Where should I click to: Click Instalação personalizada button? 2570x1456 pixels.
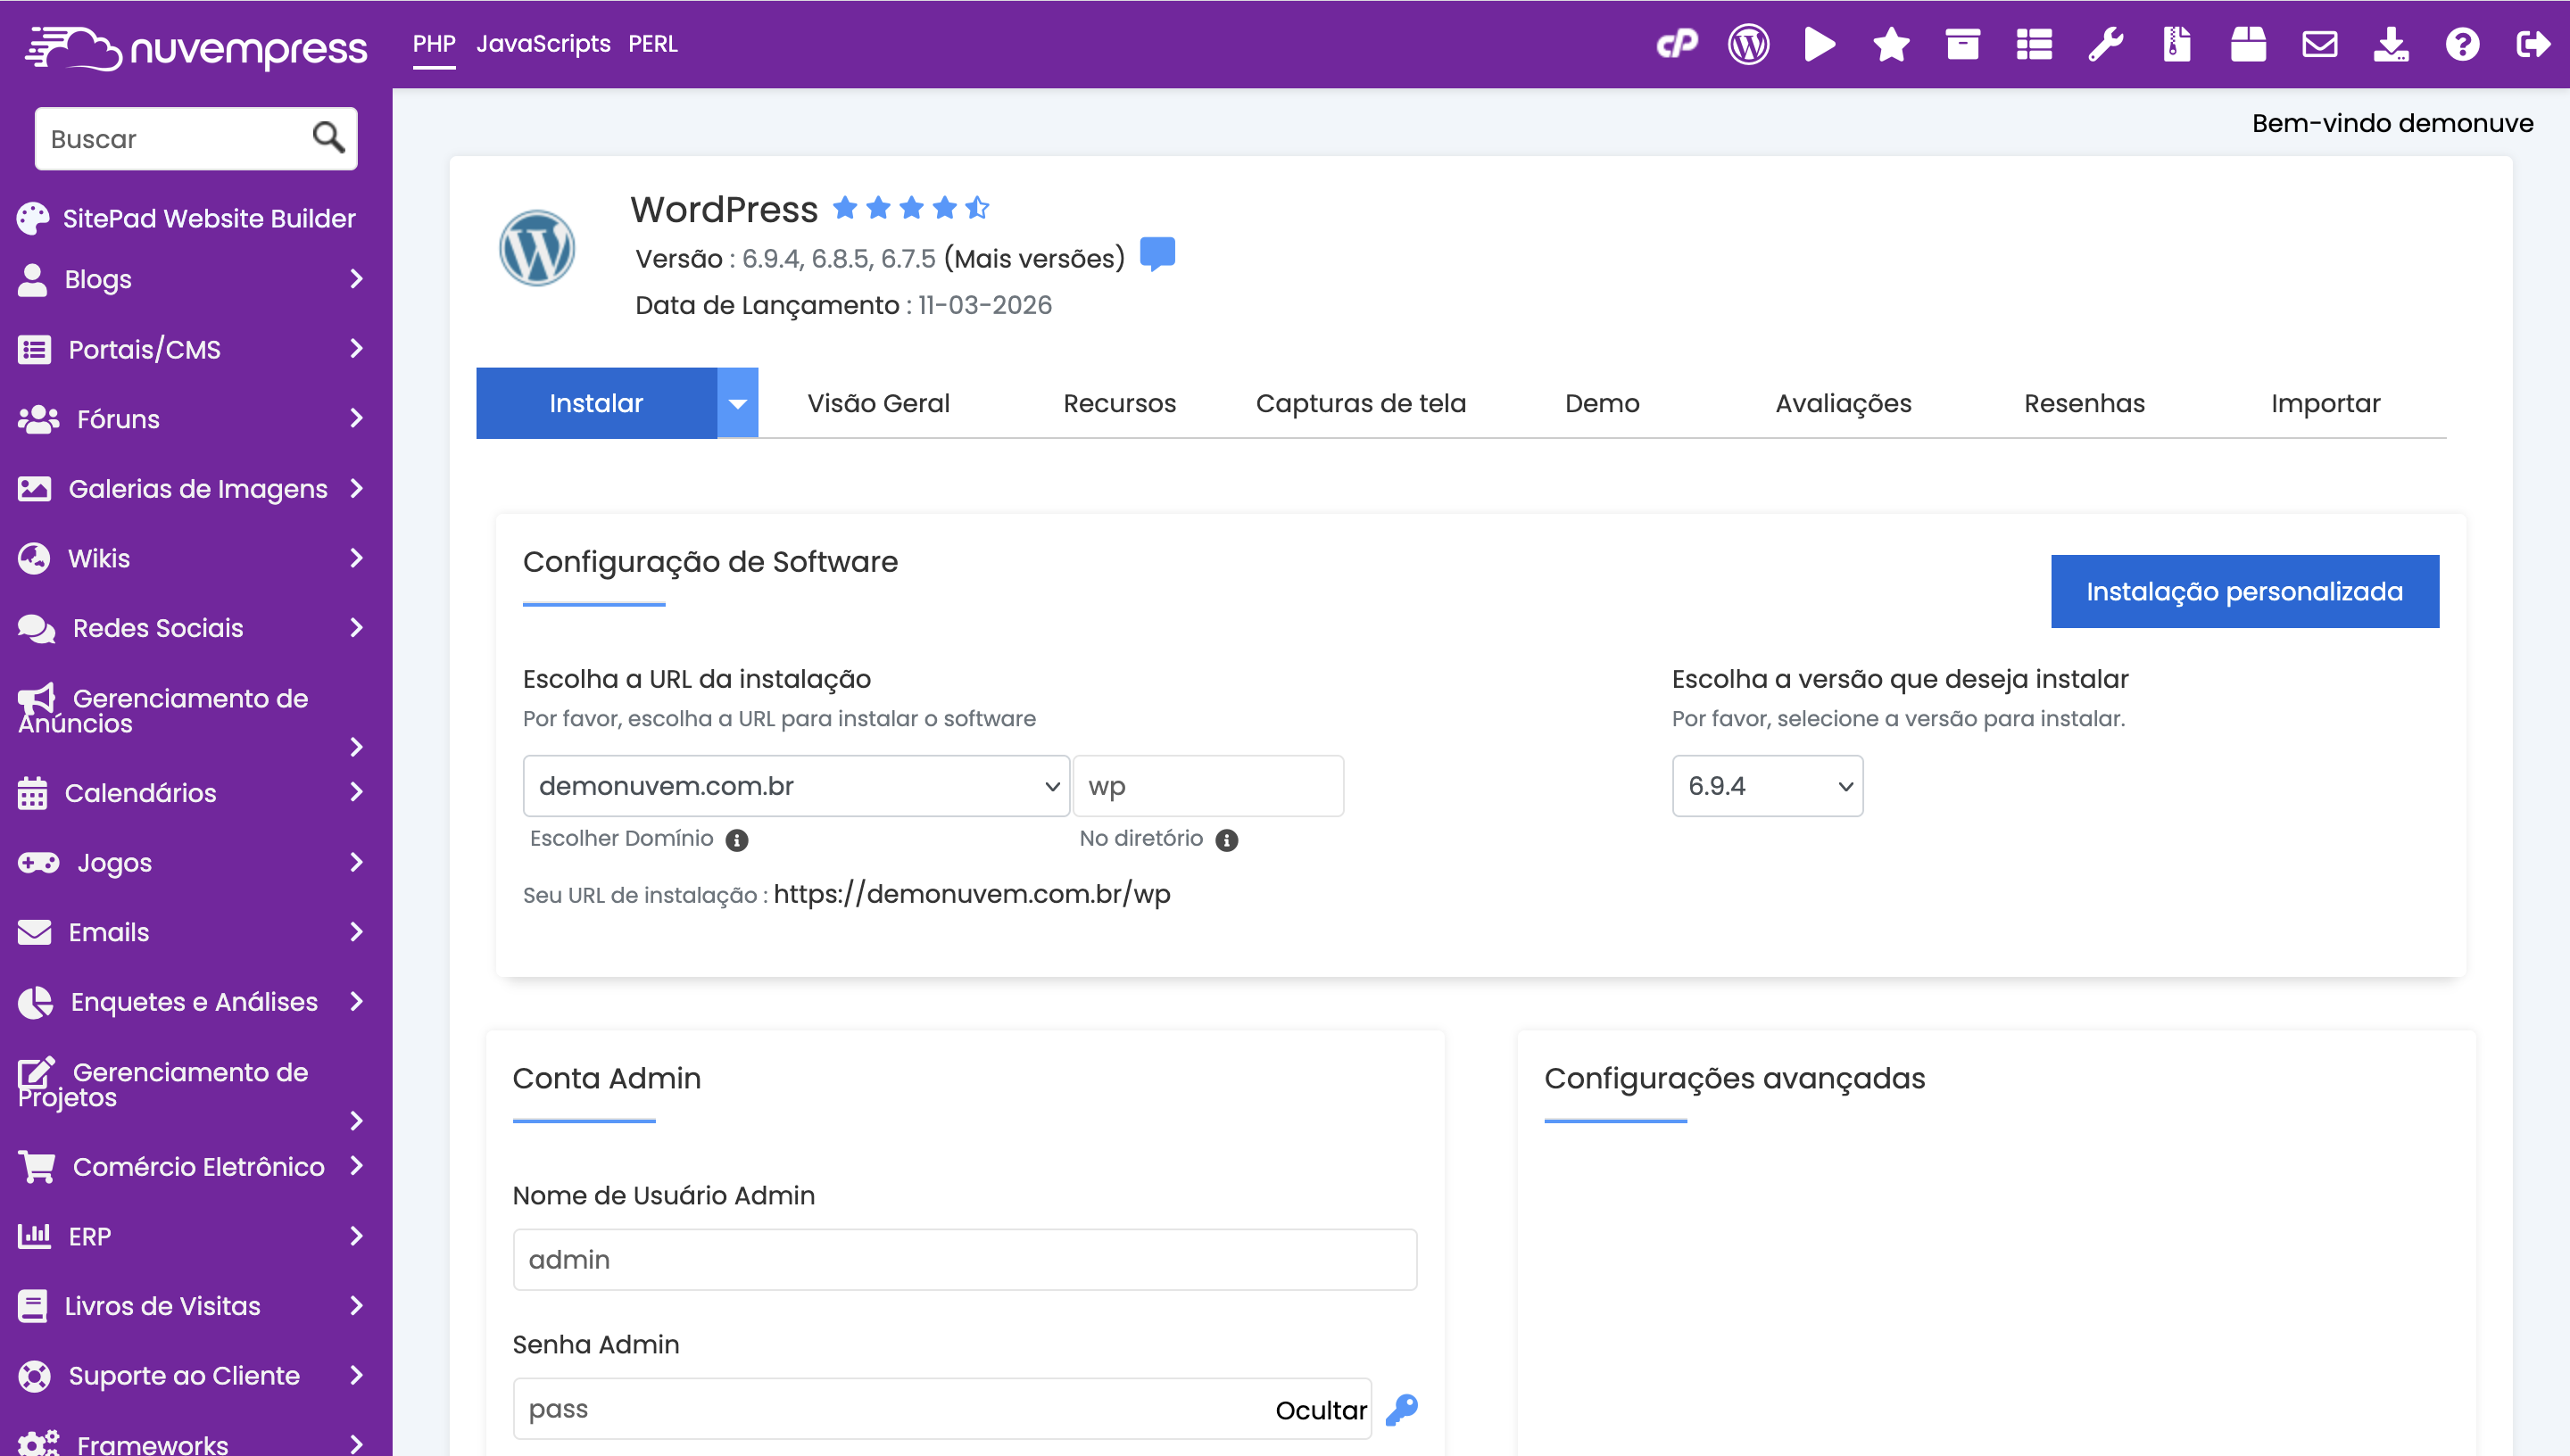[2244, 591]
